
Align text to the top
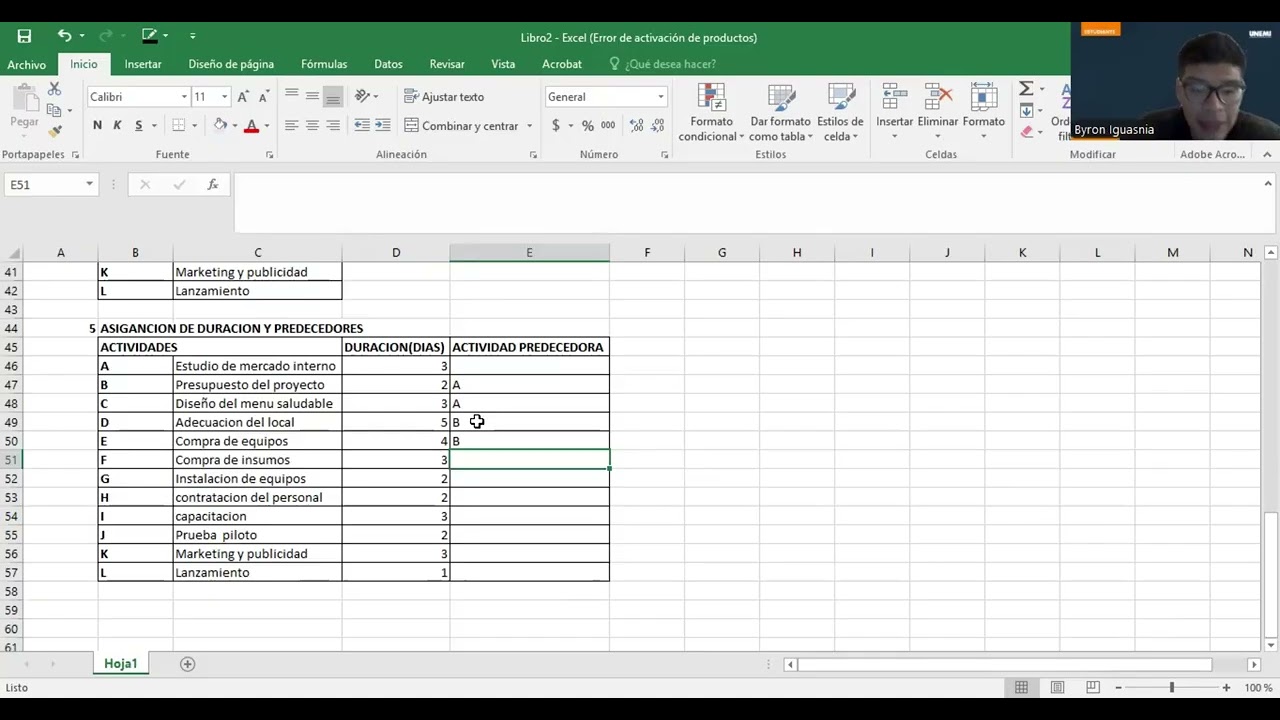[x=291, y=96]
